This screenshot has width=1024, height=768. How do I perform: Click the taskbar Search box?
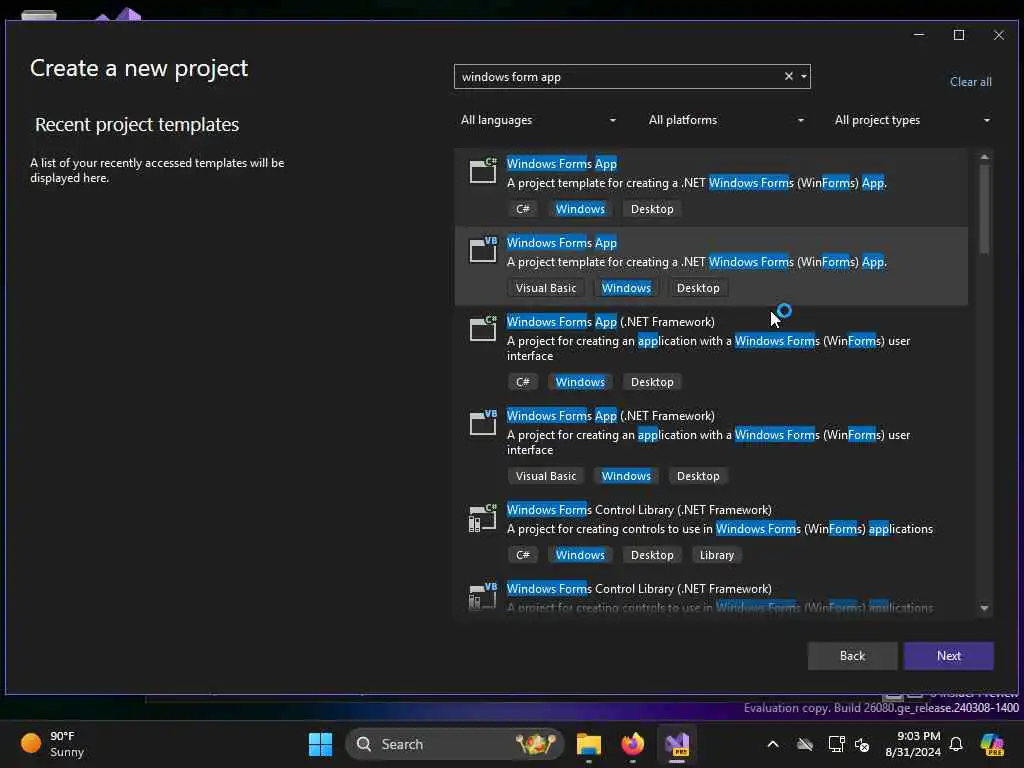455,744
